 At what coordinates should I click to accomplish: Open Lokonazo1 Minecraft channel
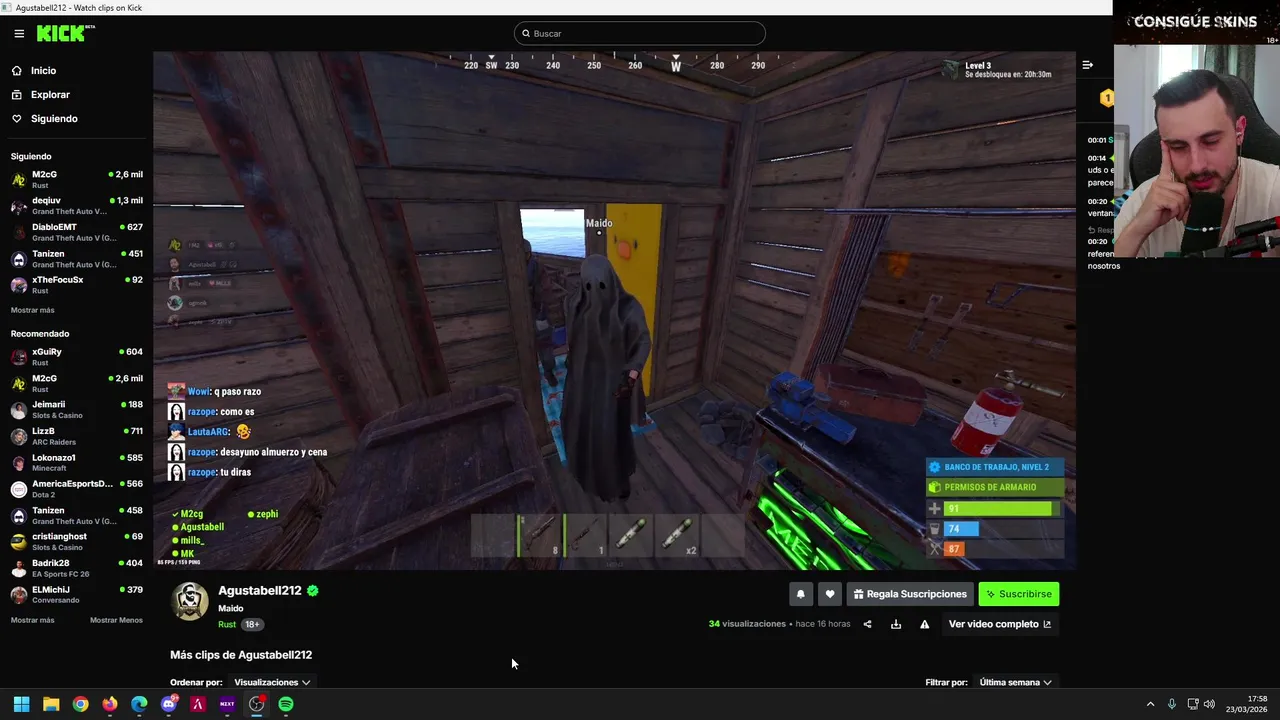click(x=76, y=463)
